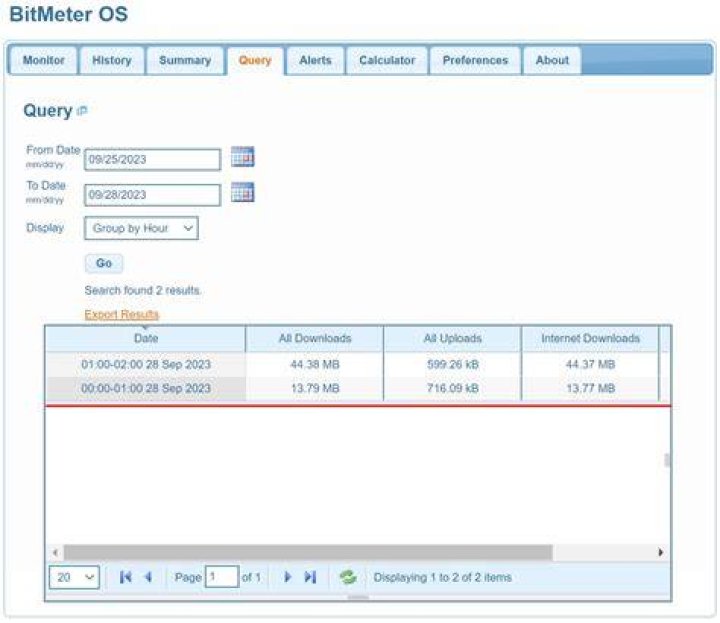Image resolution: width=720 pixels, height=623 pixels.
Task: Click 'Displaying 1 to 2 of 2 items' status
Action: click(x=442, y=577)
